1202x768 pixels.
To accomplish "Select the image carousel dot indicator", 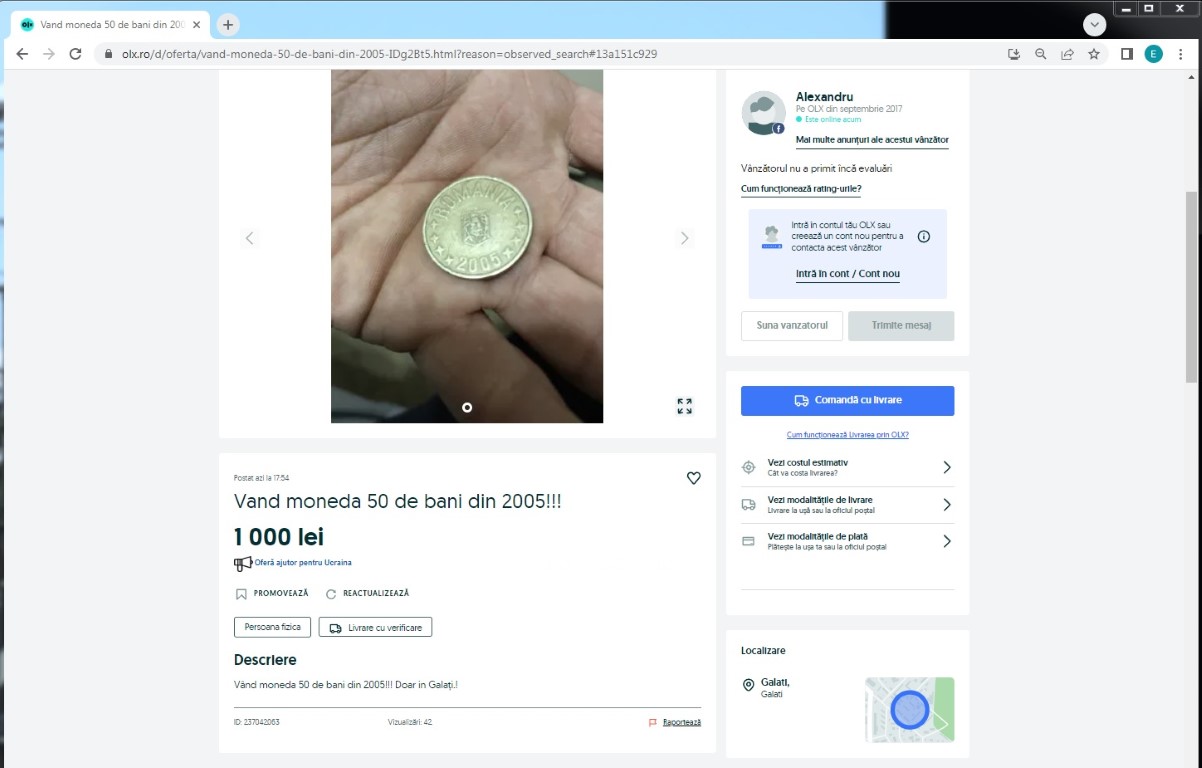I will pyautogui.click(x=467, y=407).
